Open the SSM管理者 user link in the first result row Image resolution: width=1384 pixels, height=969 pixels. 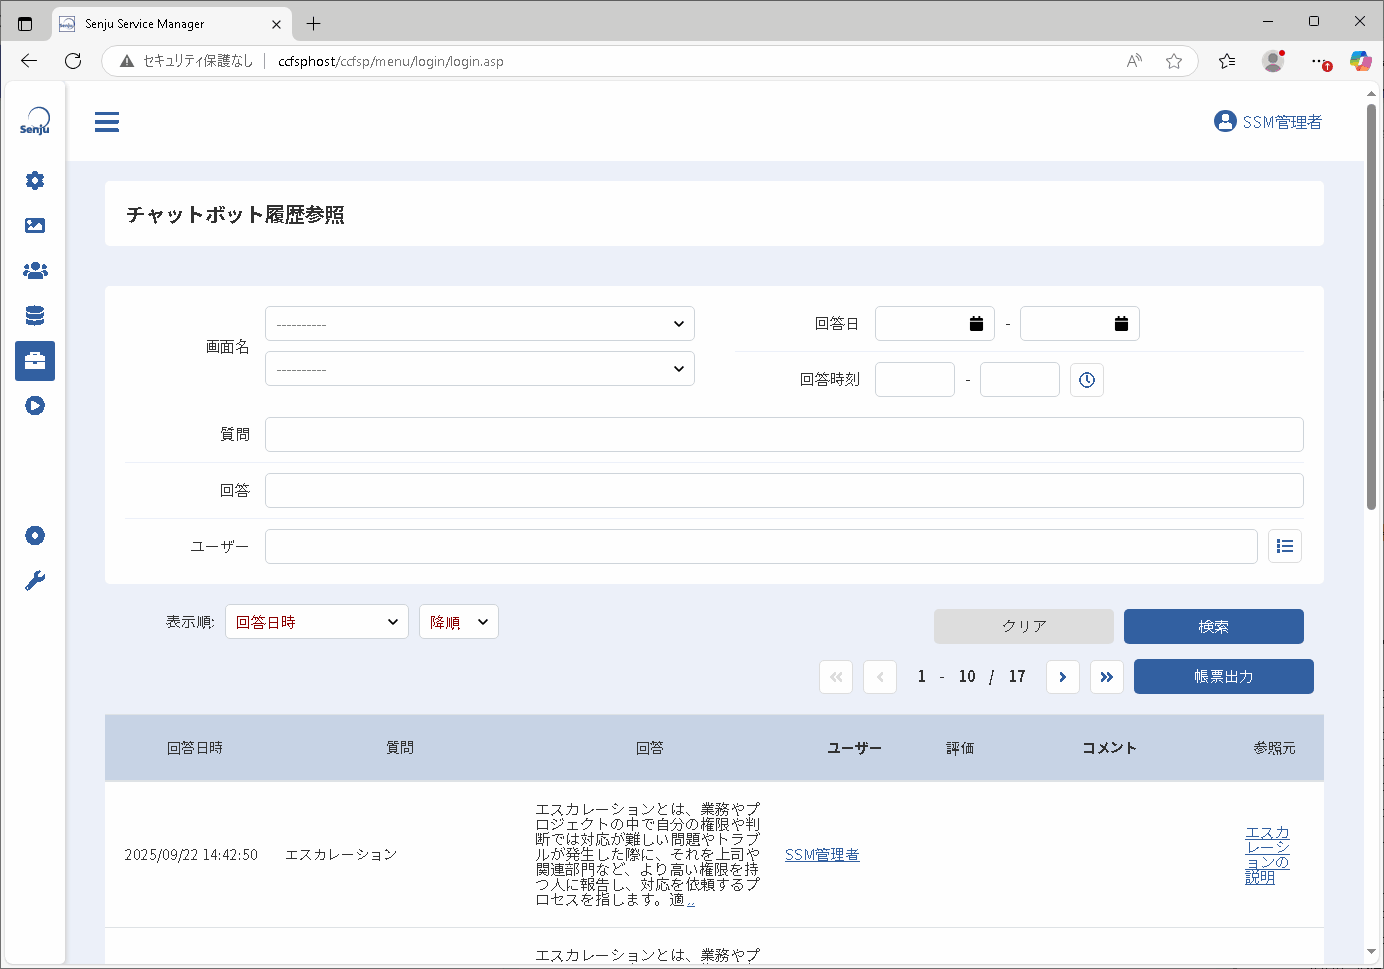click(822, 855)
